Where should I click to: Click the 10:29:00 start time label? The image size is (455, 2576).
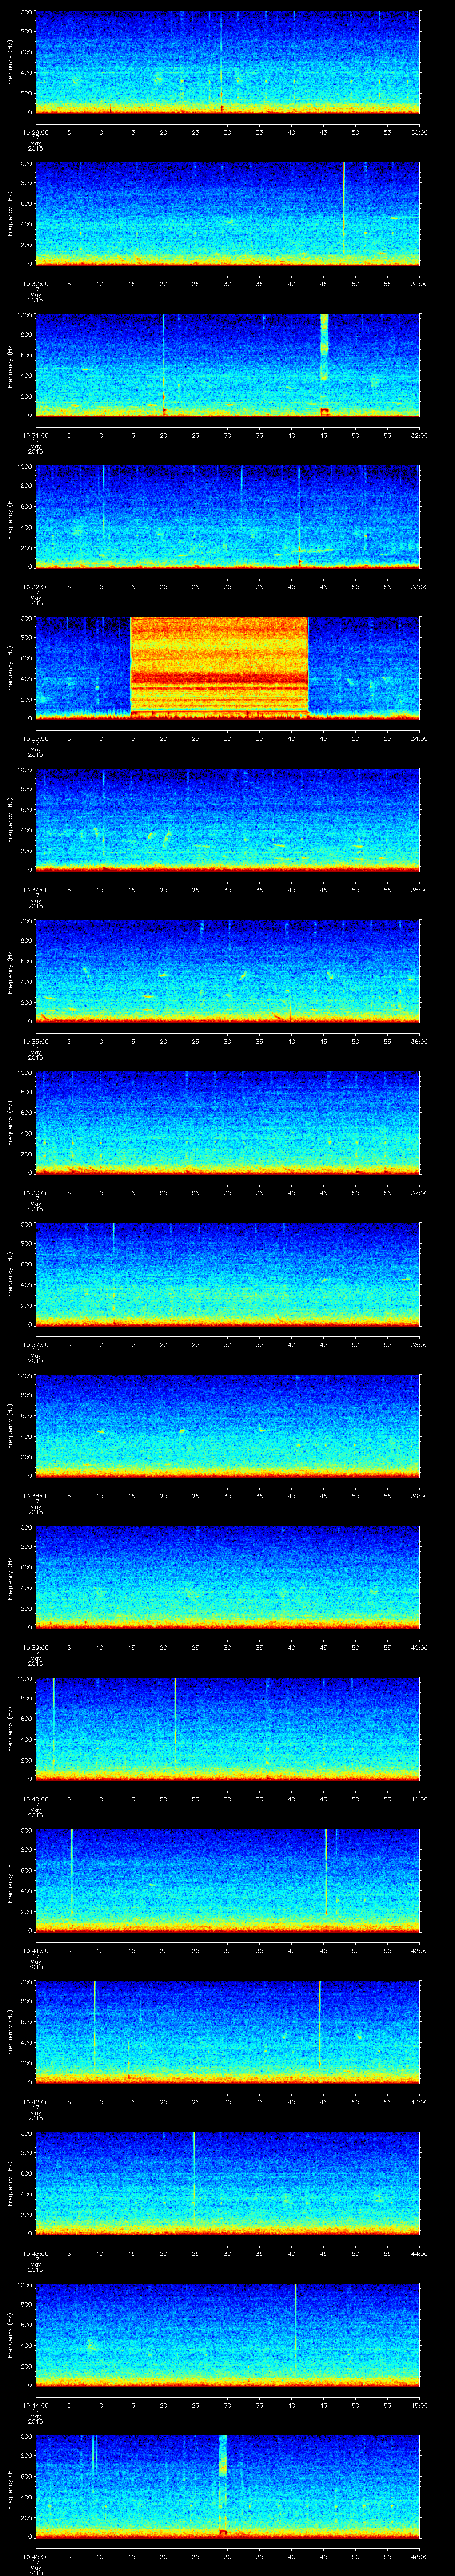[35, 132]
